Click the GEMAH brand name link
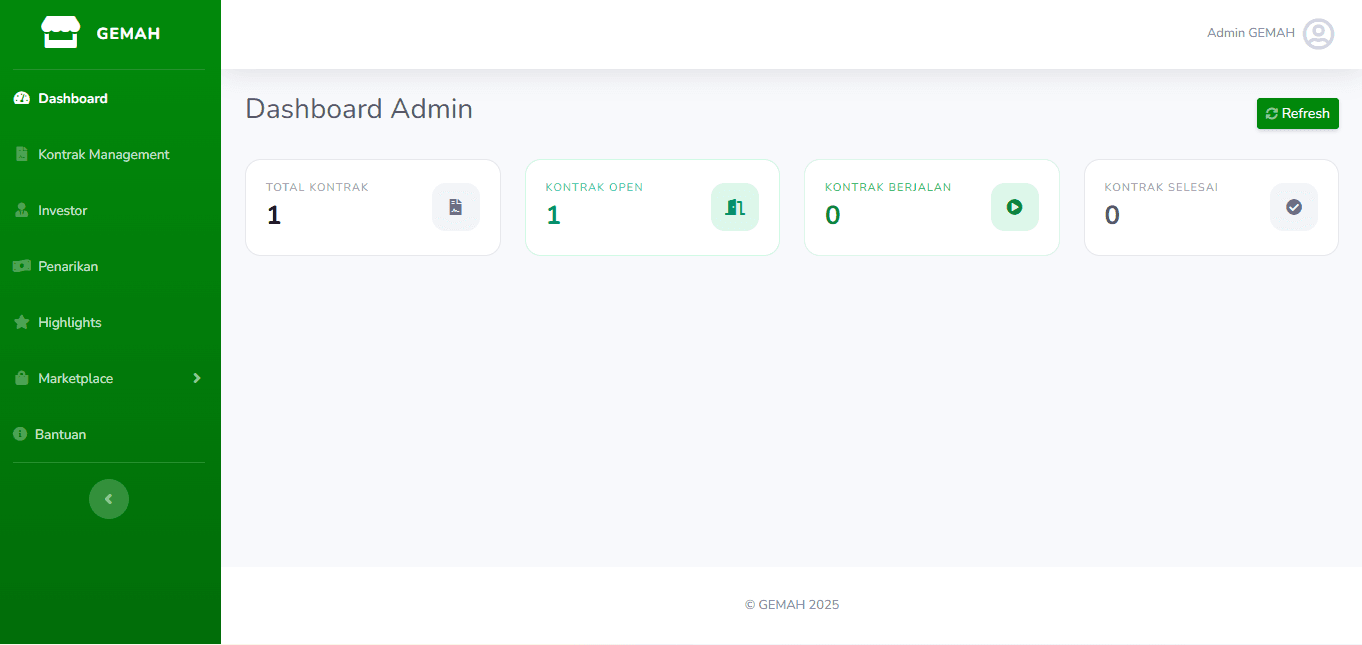The width and height of the screenshot is (1362, 645). click(x=128, y=34)
